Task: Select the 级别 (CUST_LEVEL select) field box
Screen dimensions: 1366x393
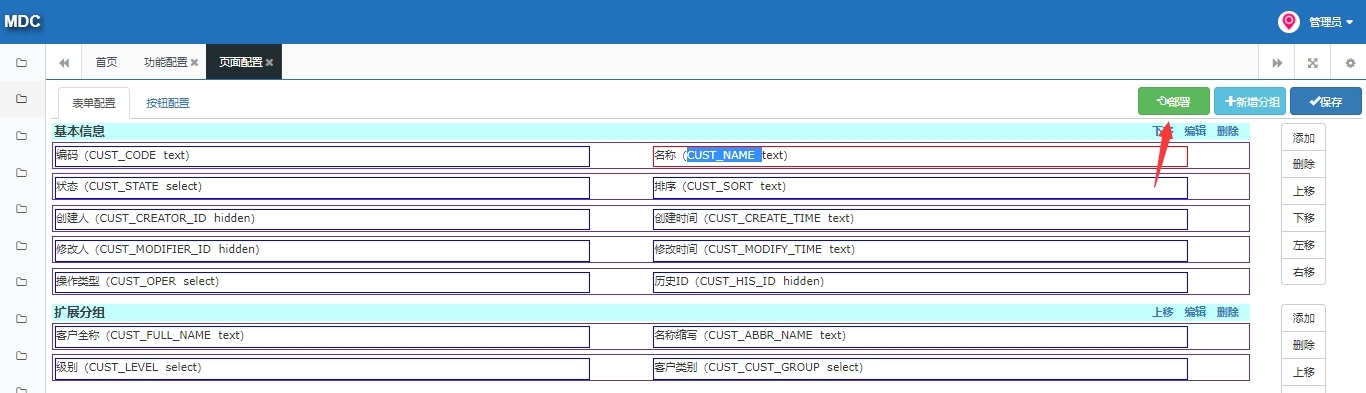Action: point(322,368)
